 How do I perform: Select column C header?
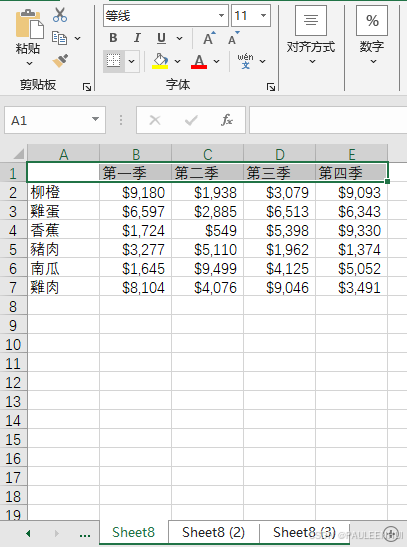coord(208,154)
